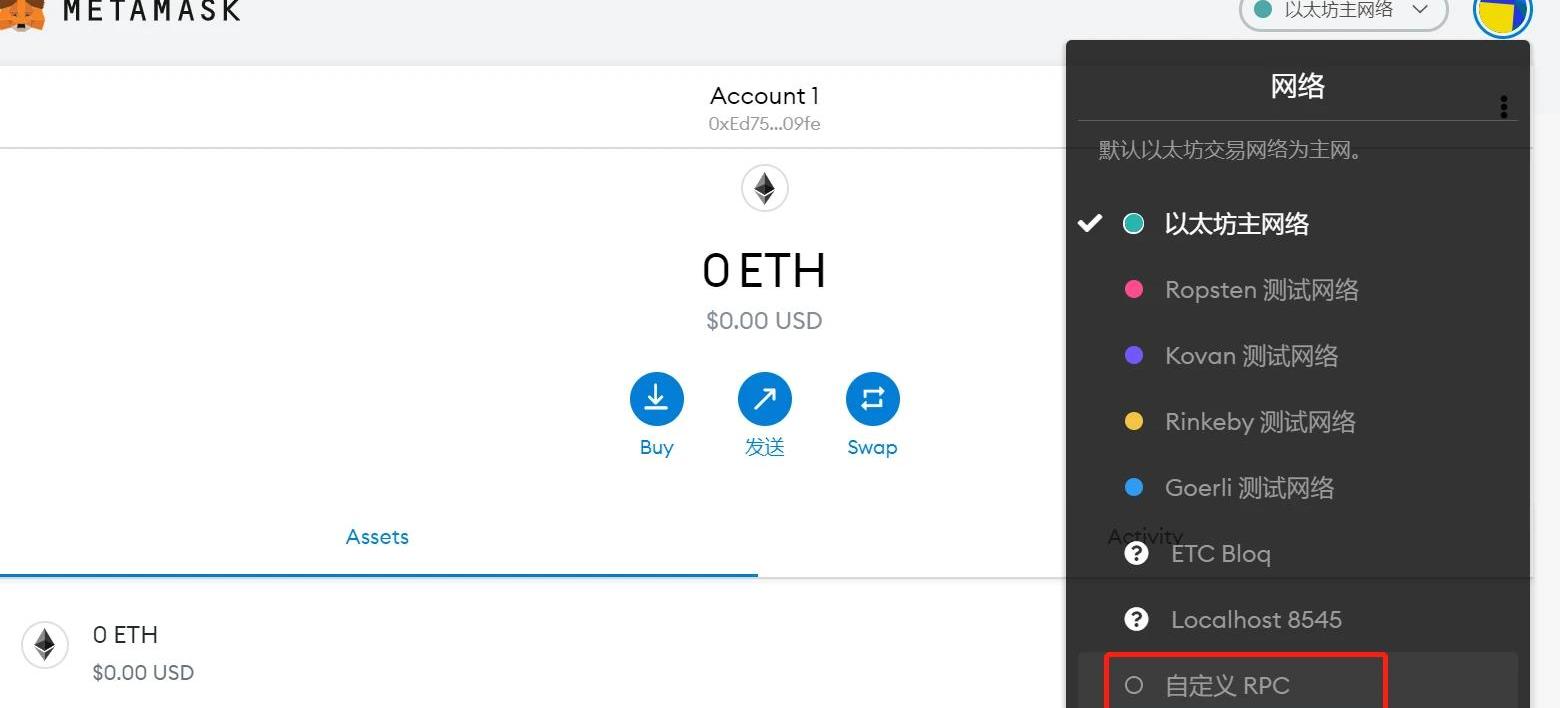Click the ETH token icon in the Assets list

(45, 645)
